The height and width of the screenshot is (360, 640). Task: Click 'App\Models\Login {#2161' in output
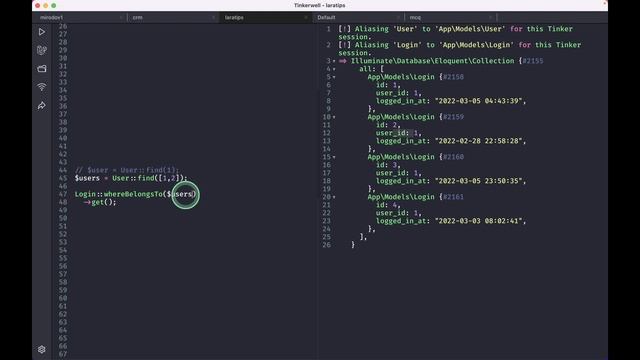tap(416, 197)
